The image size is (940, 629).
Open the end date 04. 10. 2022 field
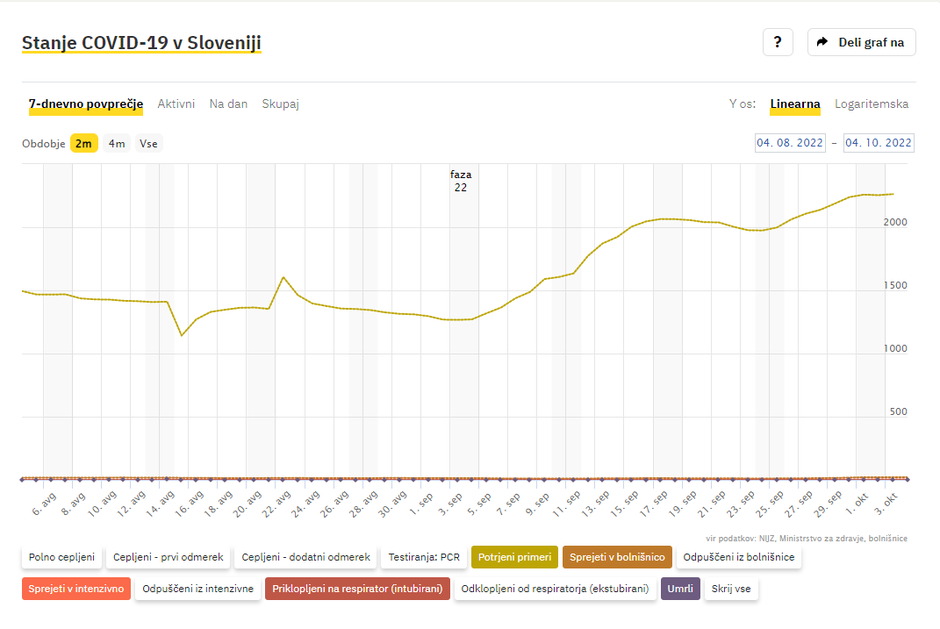pyautogui.click(x=879, y=143)
